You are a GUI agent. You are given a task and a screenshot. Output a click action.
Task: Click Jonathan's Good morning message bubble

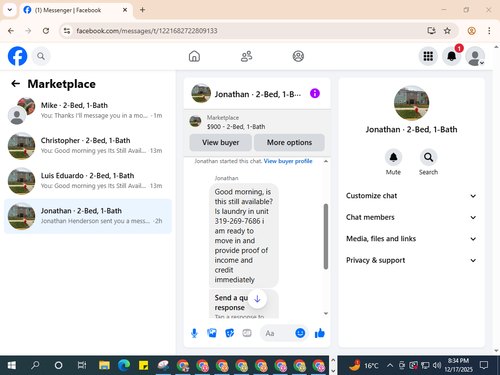[244, 236]
